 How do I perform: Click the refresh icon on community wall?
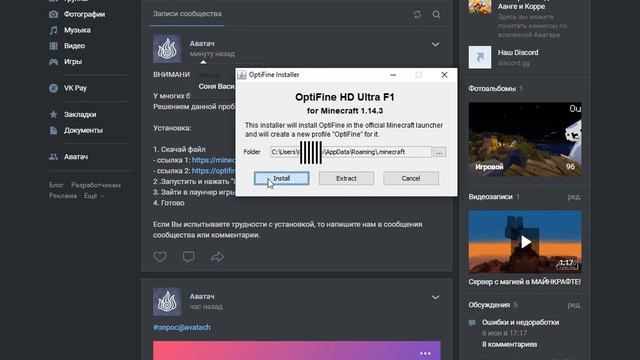pyautogui.click(x=417, y=15)
